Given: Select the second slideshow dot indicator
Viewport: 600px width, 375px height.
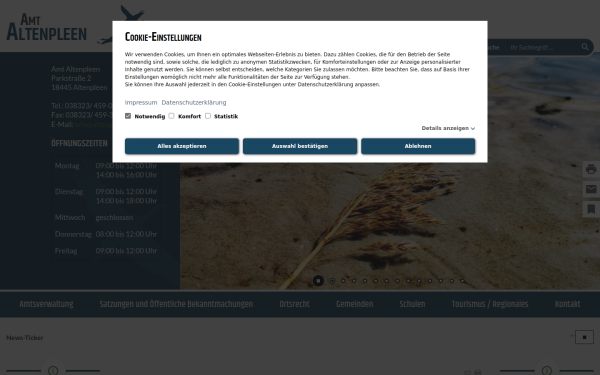Looking at the screenshot, I should pos(343,281).
